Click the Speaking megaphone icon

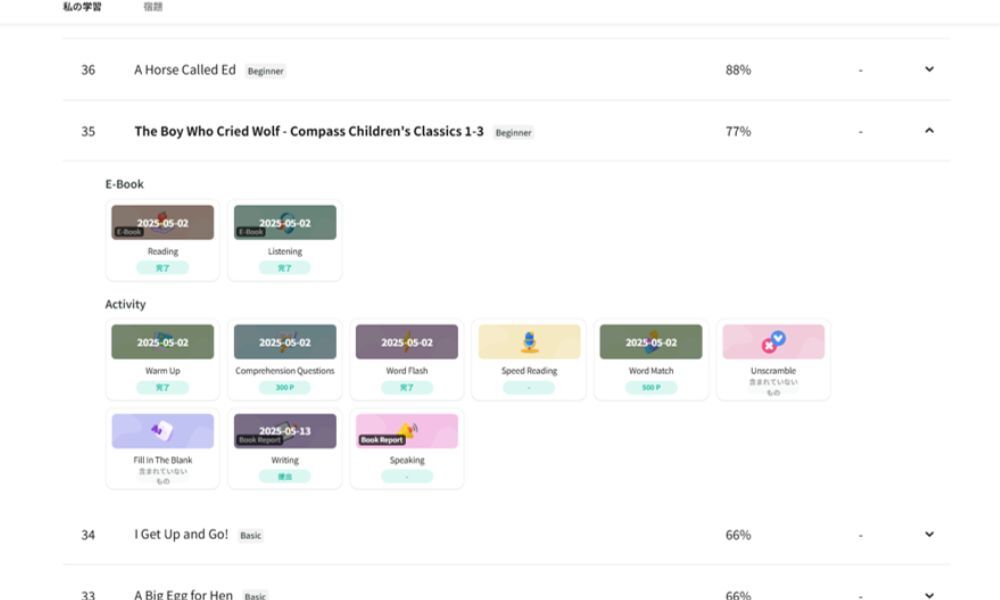pyautogui.click(x=406, y=431)
